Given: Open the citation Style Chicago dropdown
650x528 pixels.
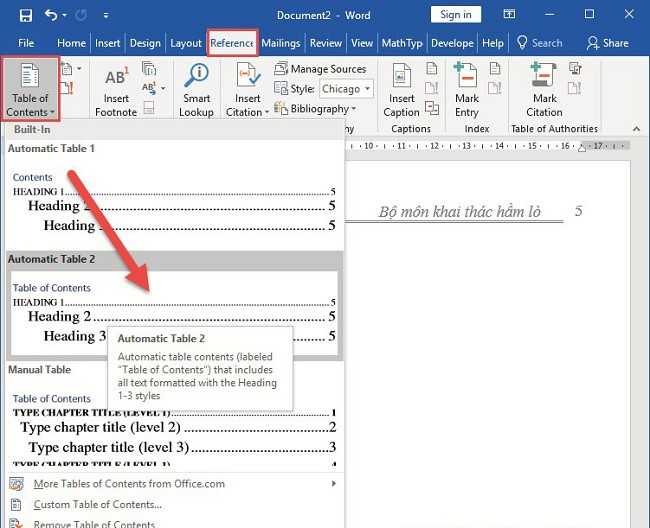Looking at the screenshot, I should click(347, 89).
